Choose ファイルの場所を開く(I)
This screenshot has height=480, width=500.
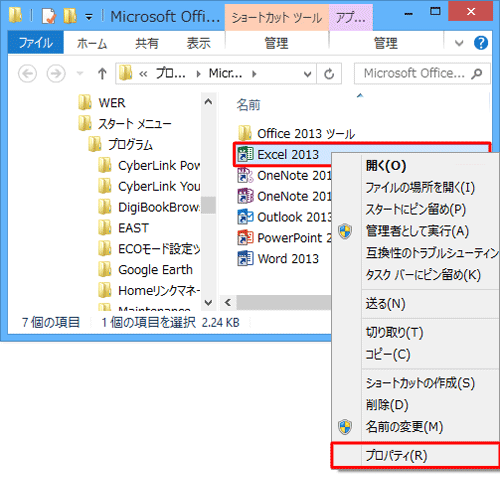[420, 188]
